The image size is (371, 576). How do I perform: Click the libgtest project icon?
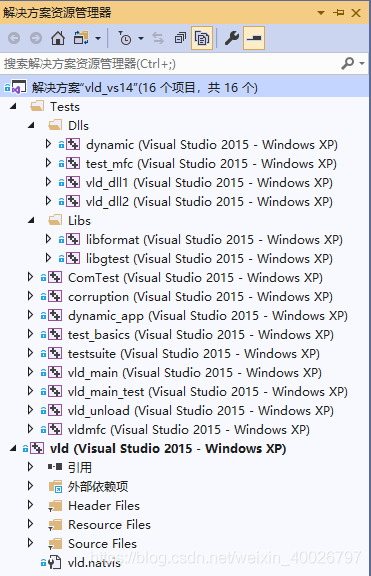[x=73, y=258]
